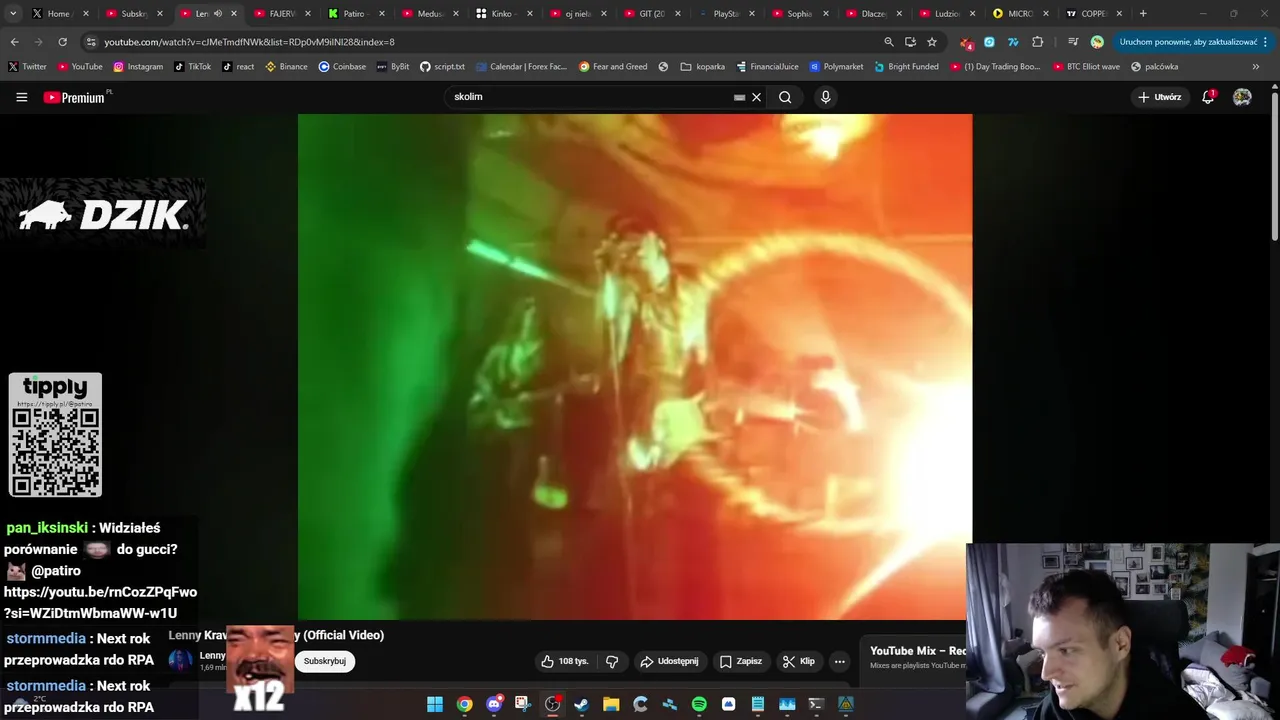The width and height of the screenshot is (1280, 720).
Task: Mute the playing Lenny tab audio icon
Action: (x=217, y=14)
